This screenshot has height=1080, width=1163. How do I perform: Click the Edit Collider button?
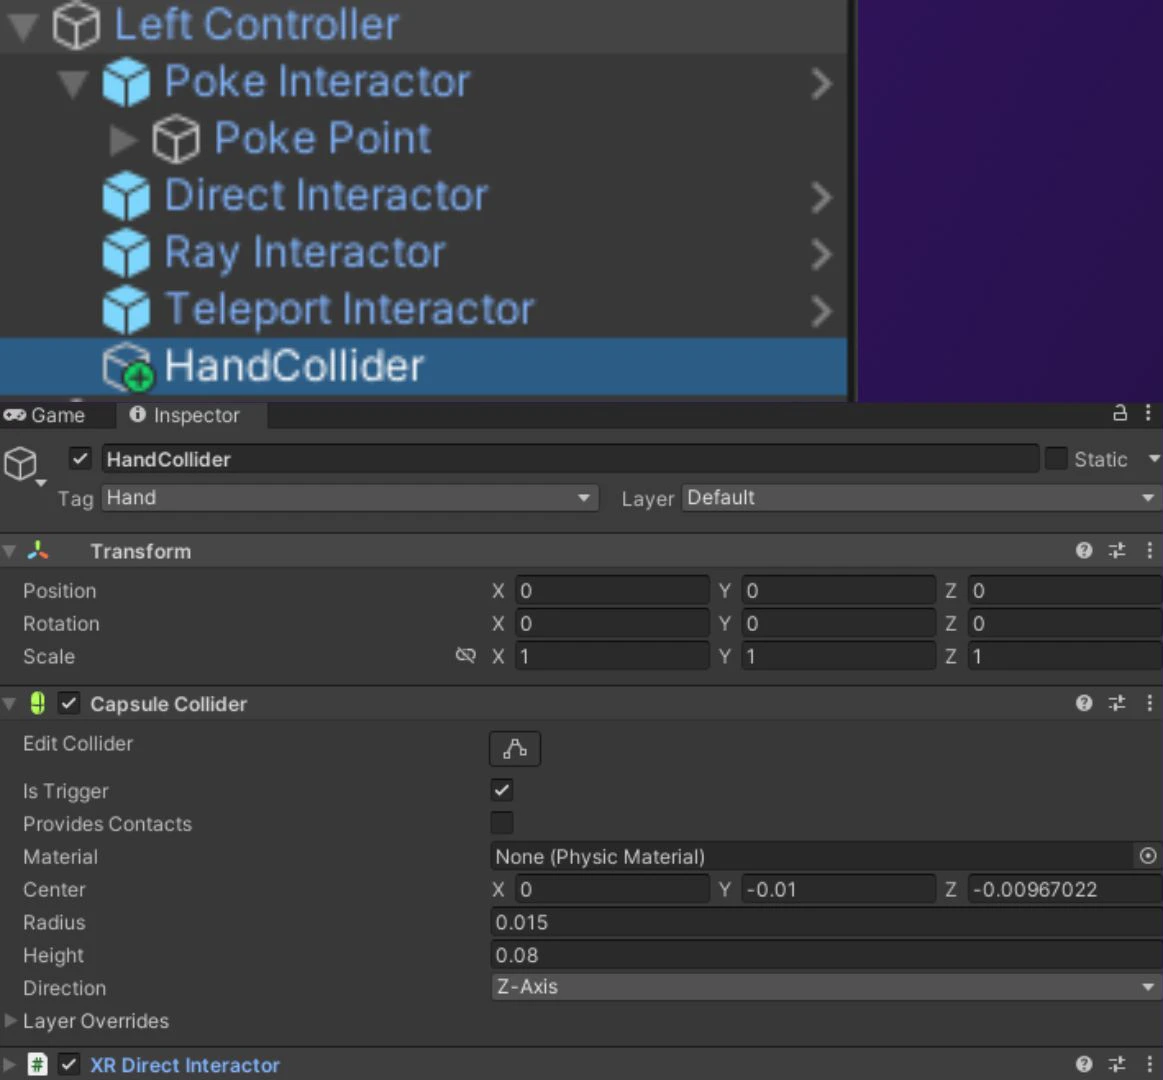coord(515,748)
